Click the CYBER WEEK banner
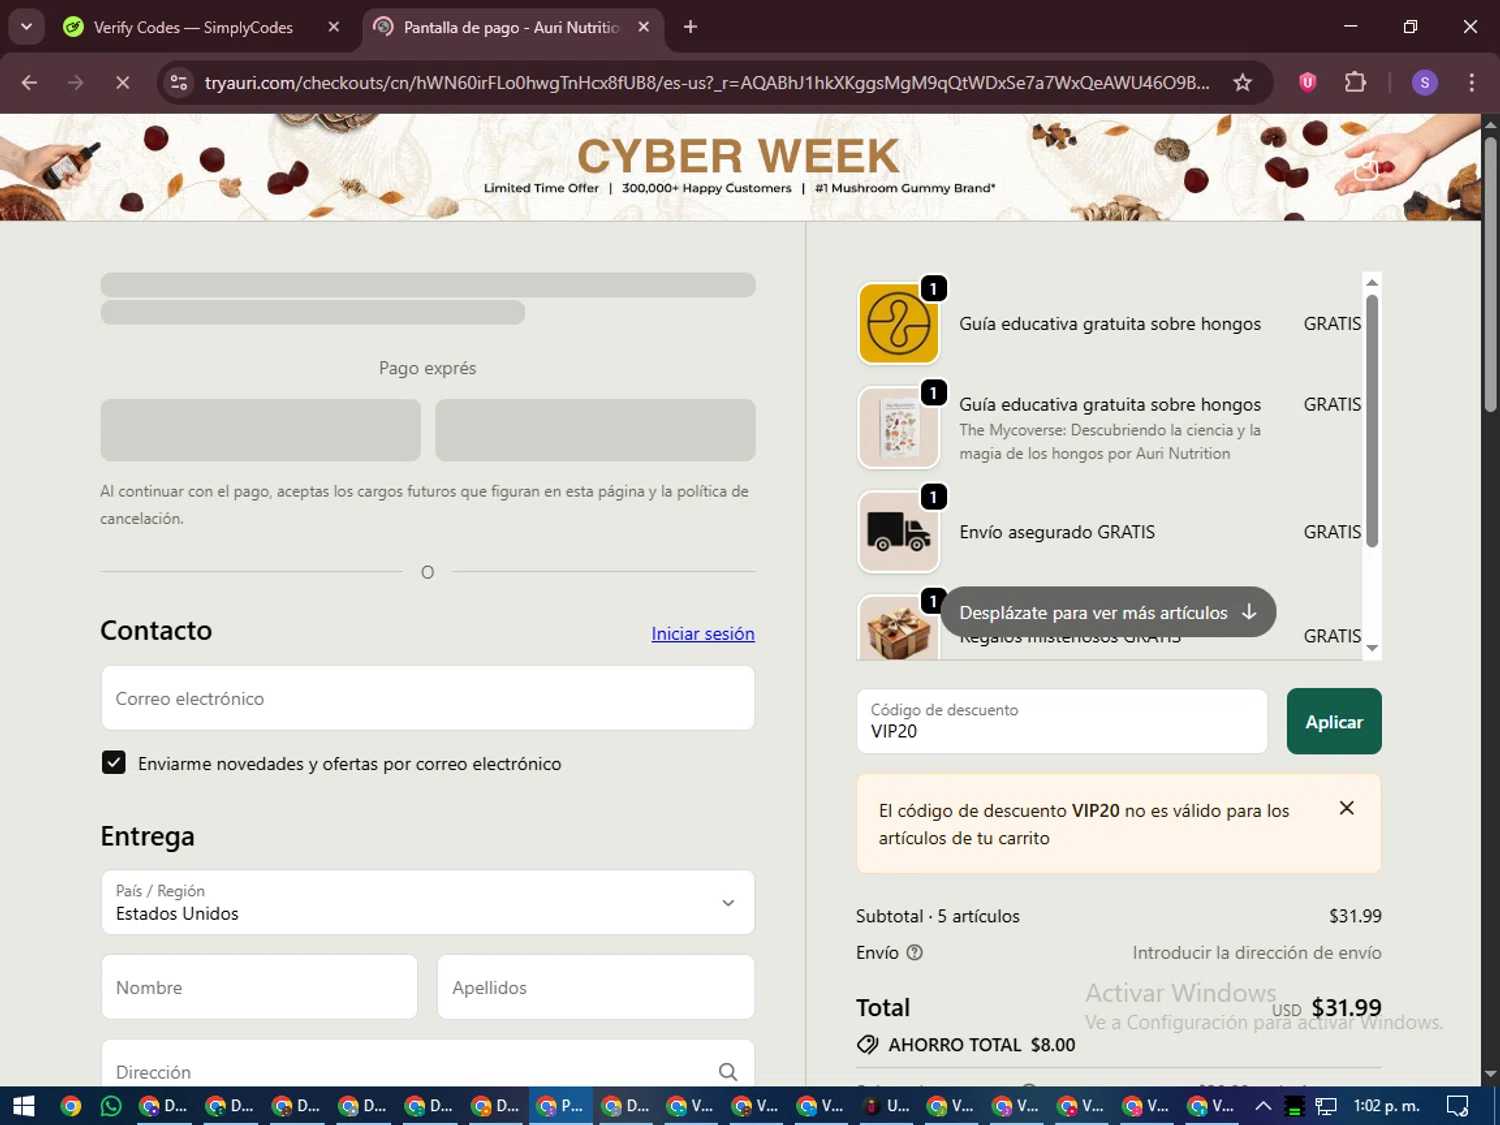Image resolution: width=1500 pixels, height=1125 pixels. point(739,166)
